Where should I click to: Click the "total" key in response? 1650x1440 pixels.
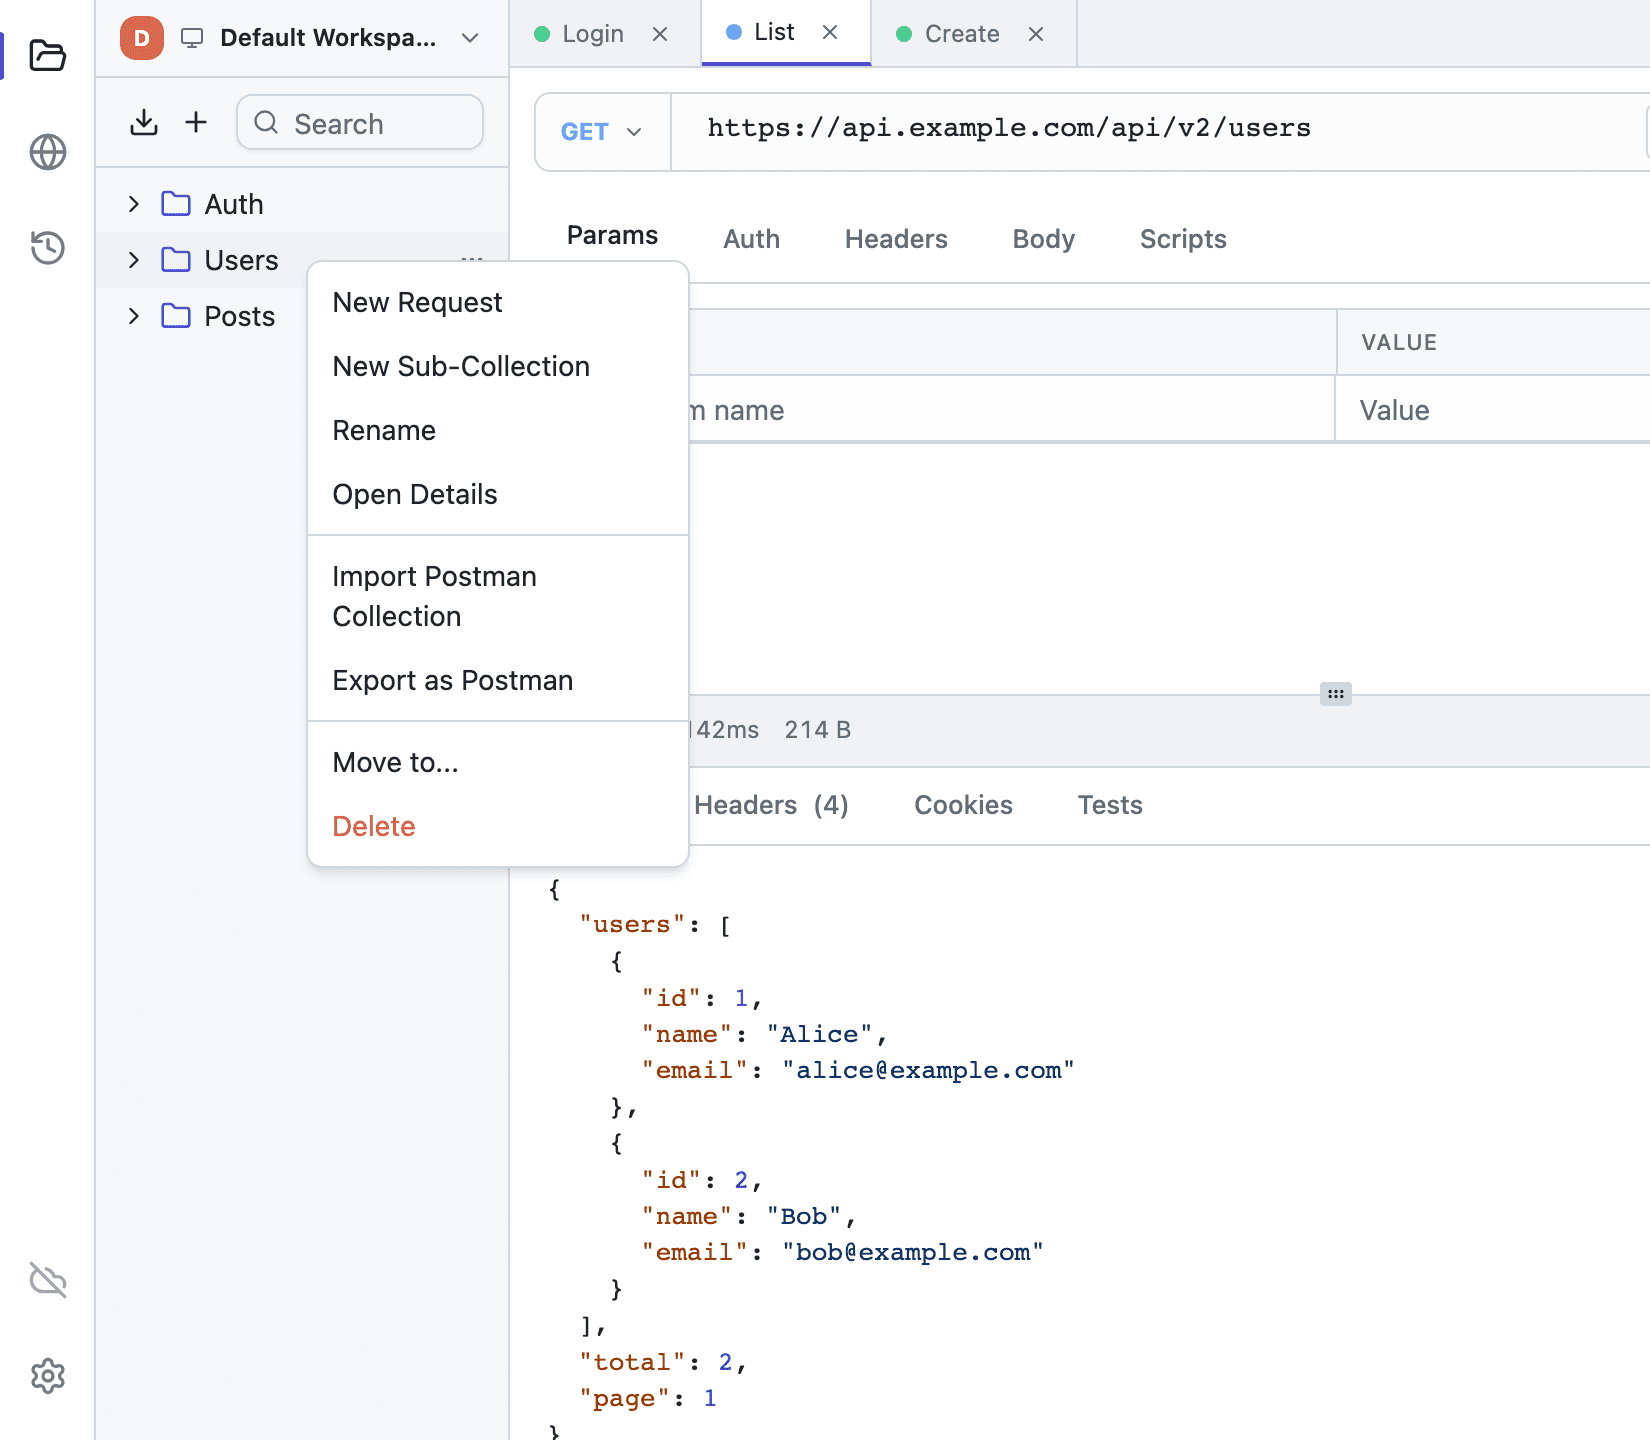[x=632, y=1362]
